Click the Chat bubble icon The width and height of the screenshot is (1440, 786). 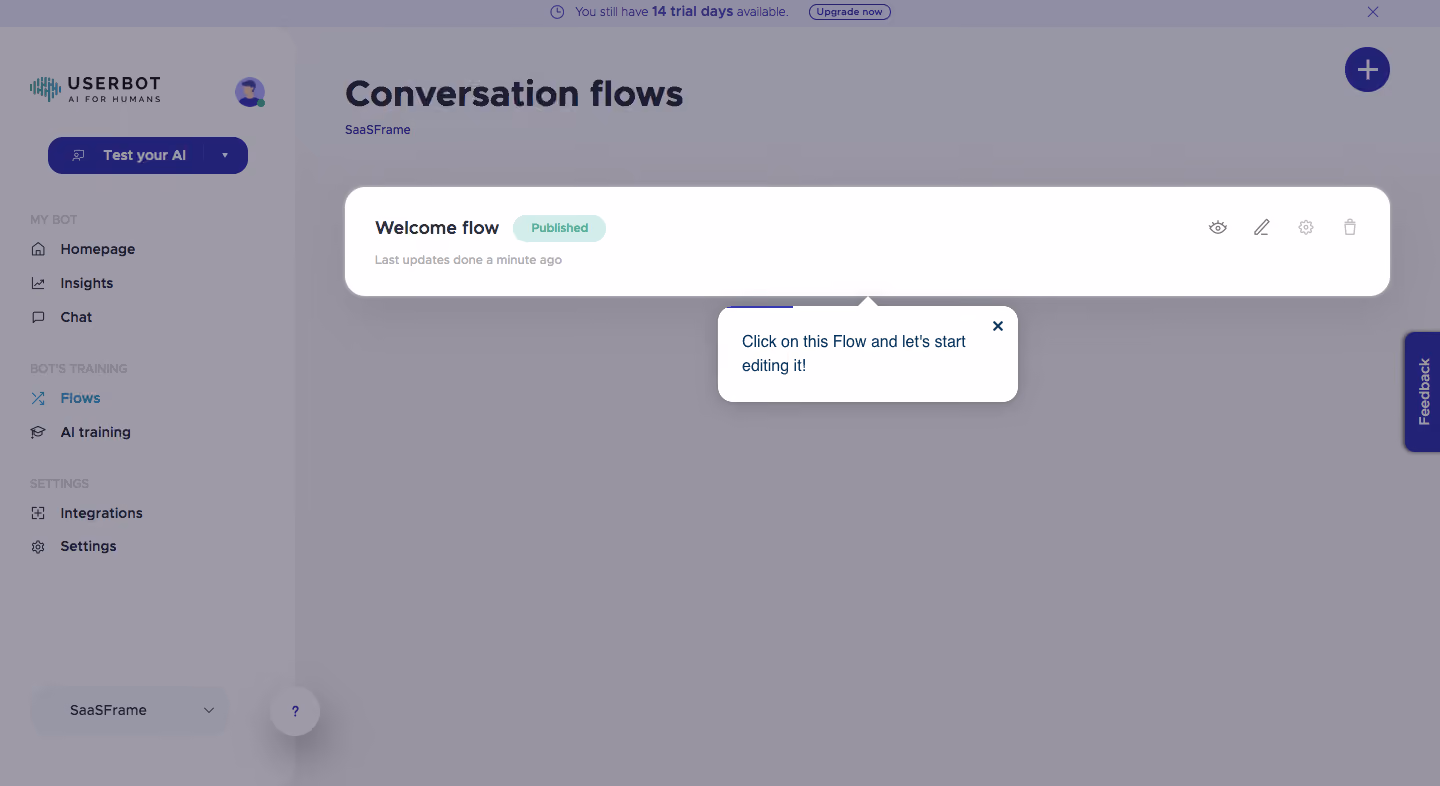pos(38,317)
